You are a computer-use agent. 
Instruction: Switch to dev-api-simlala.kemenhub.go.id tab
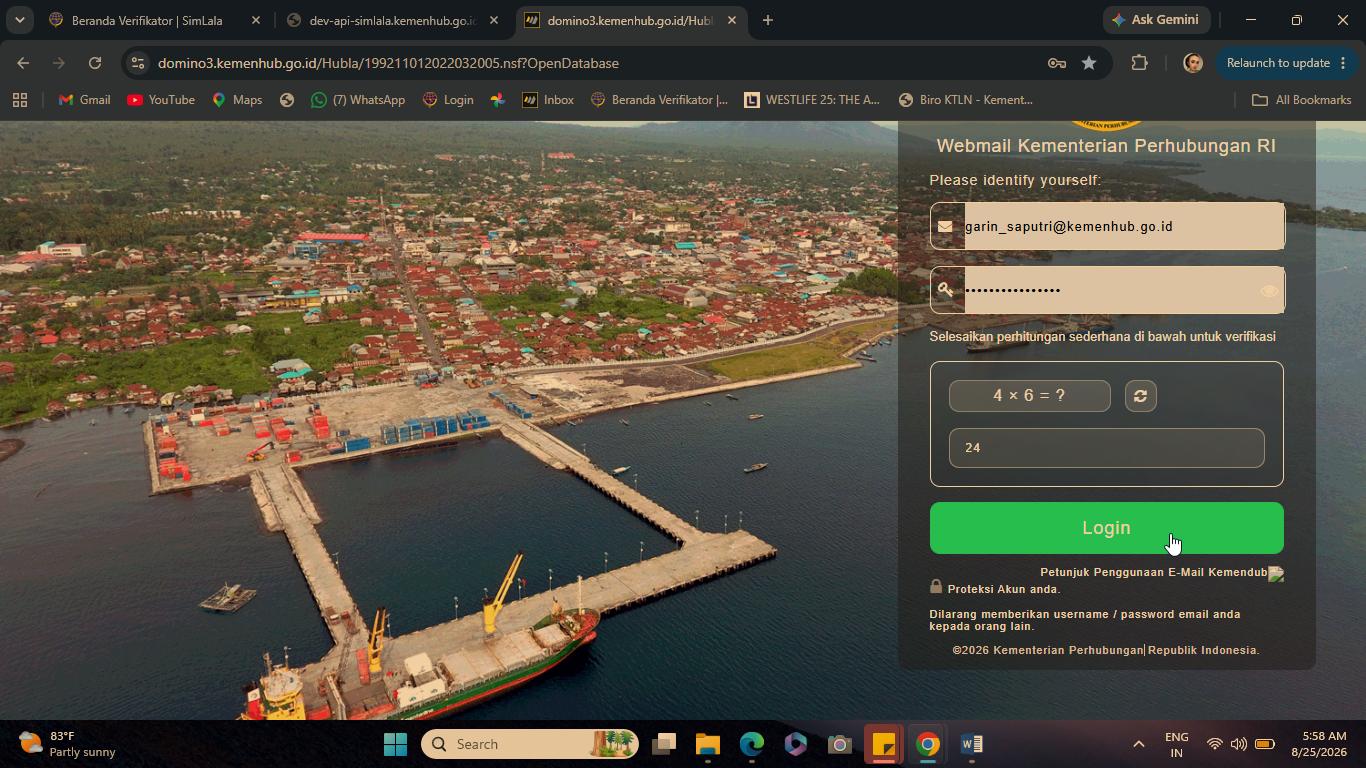pyautogui.click(x=392, y=20)
